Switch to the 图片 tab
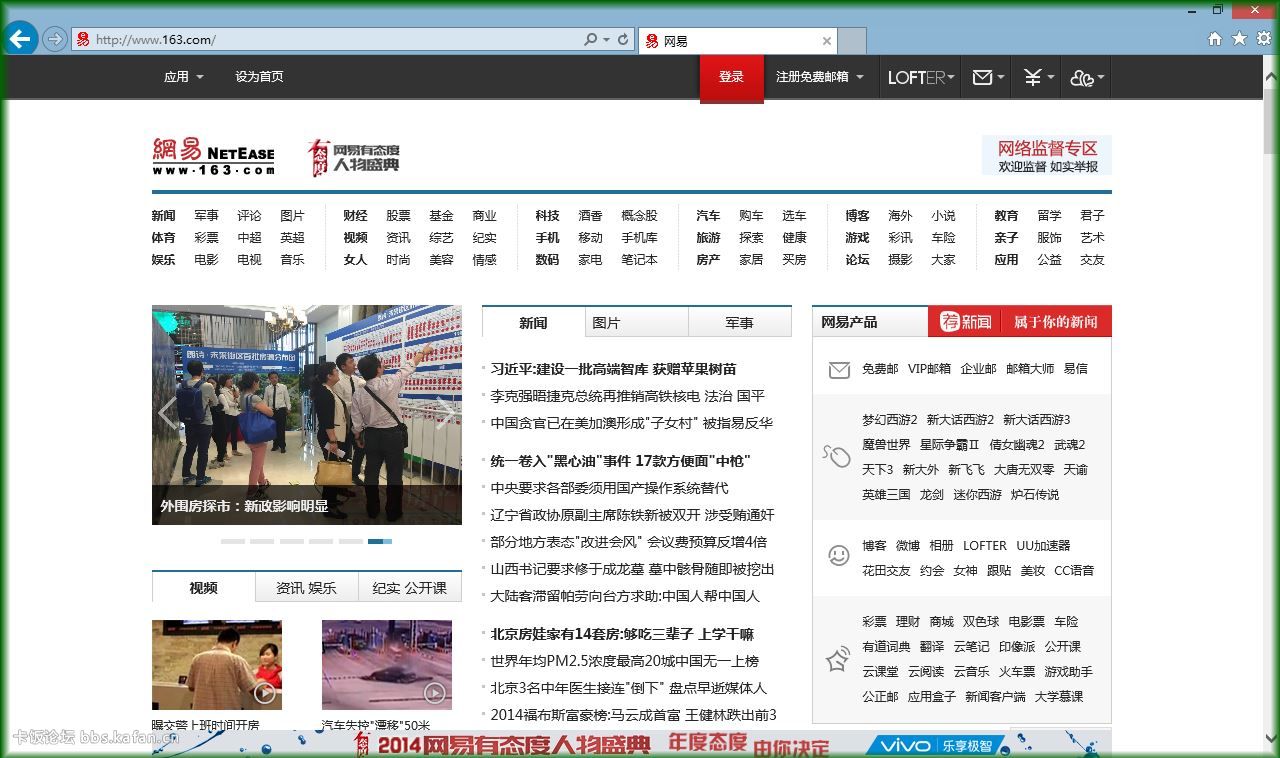1280x758 pixels. click(637, 323)
